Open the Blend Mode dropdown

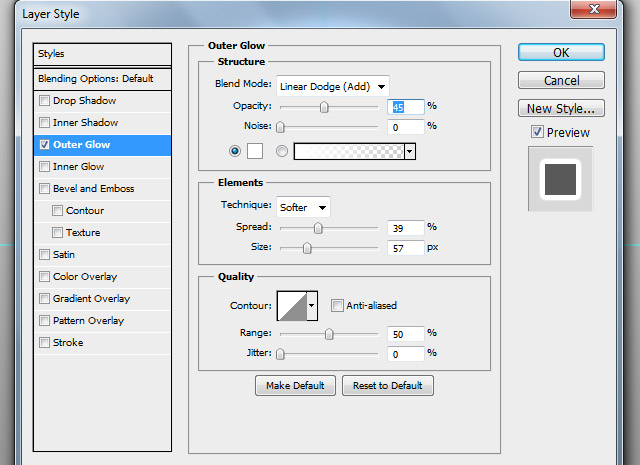point(333,86)
